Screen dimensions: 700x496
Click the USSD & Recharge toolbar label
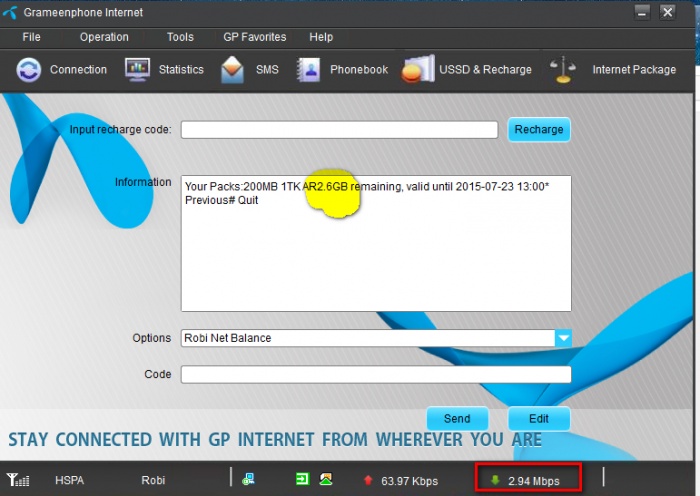click(486, 70)
